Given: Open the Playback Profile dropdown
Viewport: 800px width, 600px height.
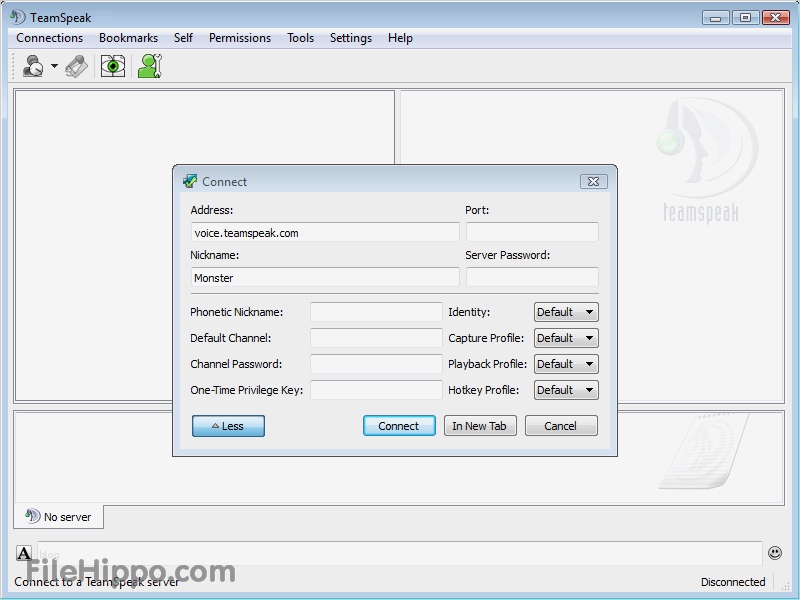Looking at the screenshot, I should click(566, 364).
